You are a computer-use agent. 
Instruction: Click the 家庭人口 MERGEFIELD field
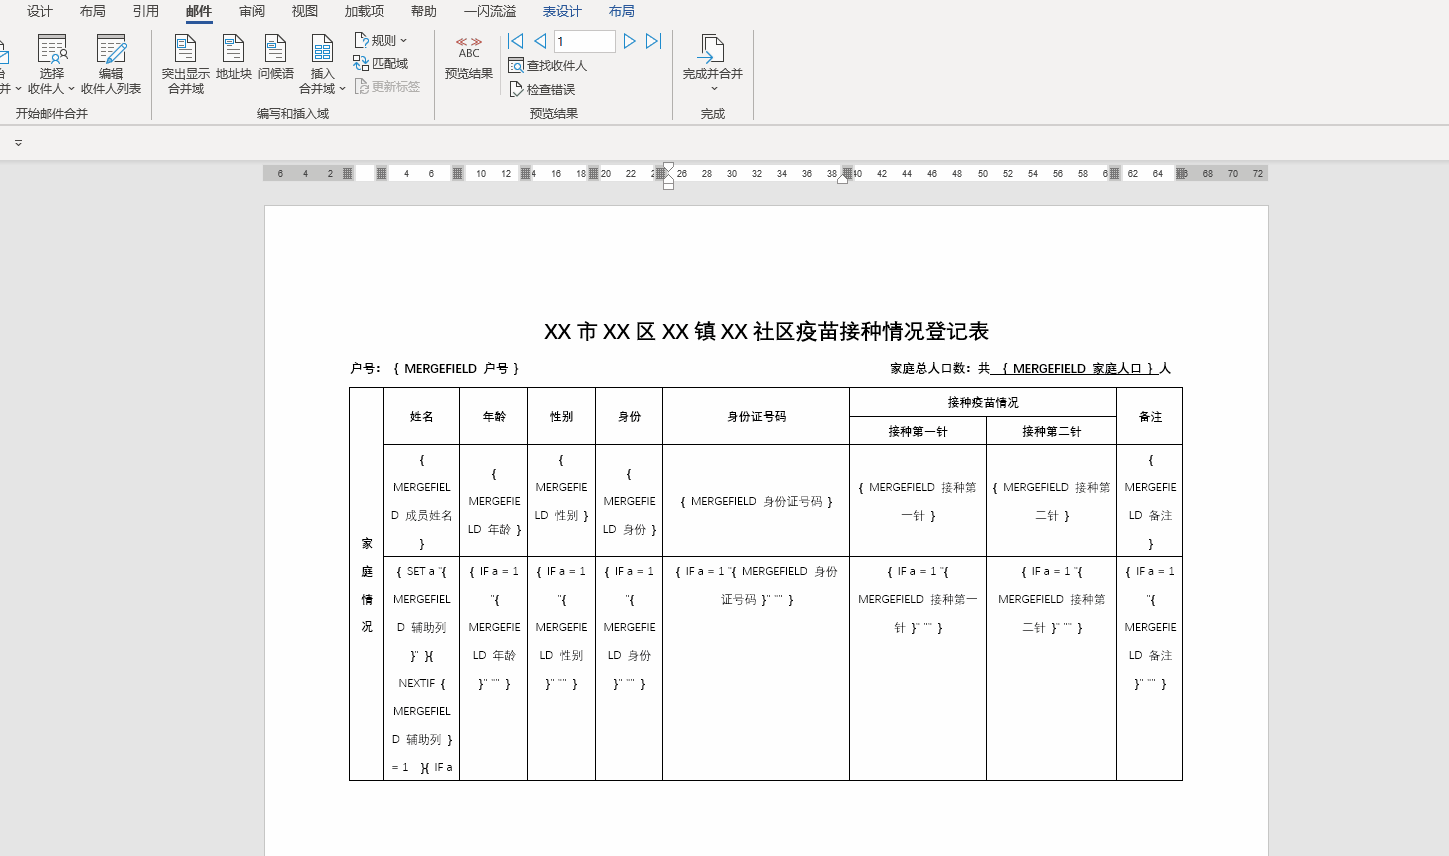click(x=1077, y=368)
